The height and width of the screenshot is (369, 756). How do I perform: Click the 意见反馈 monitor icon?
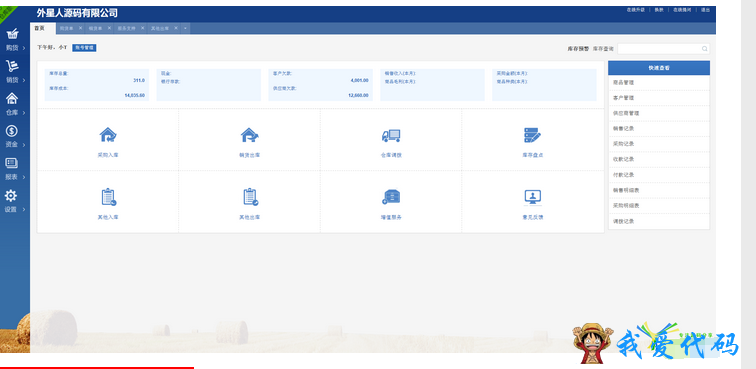pos(533,197)
